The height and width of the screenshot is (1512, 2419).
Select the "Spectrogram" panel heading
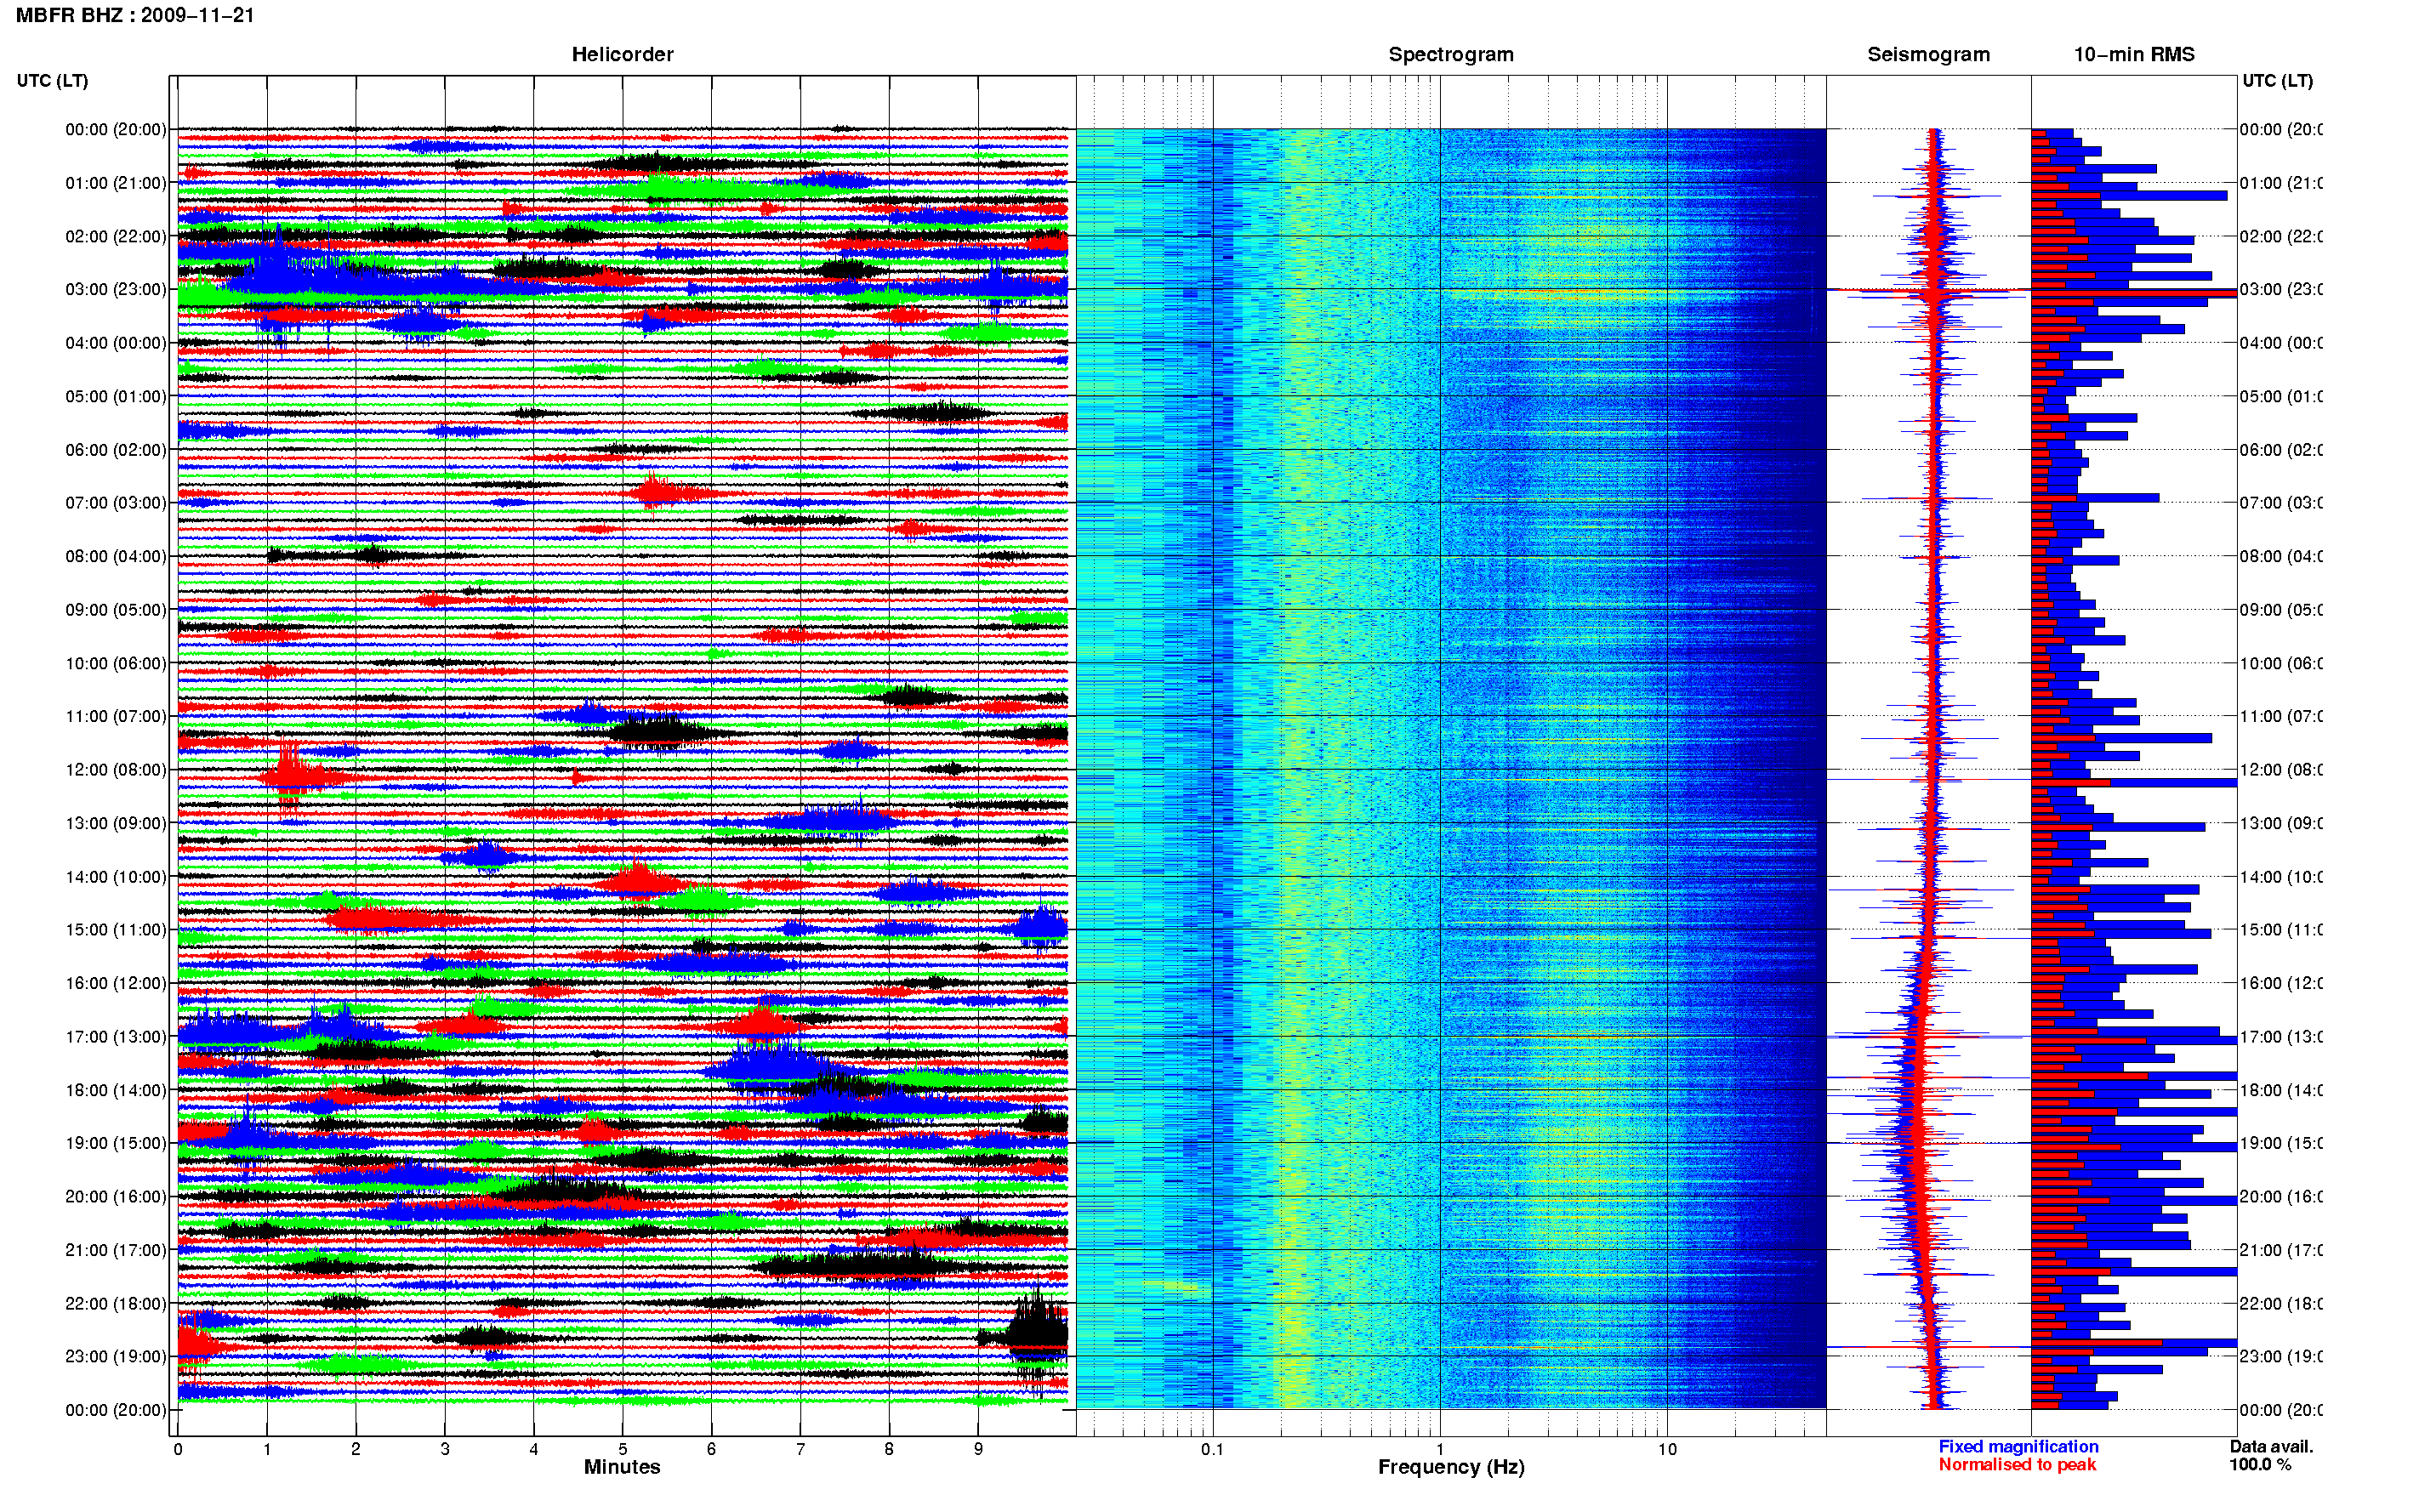1451,54
